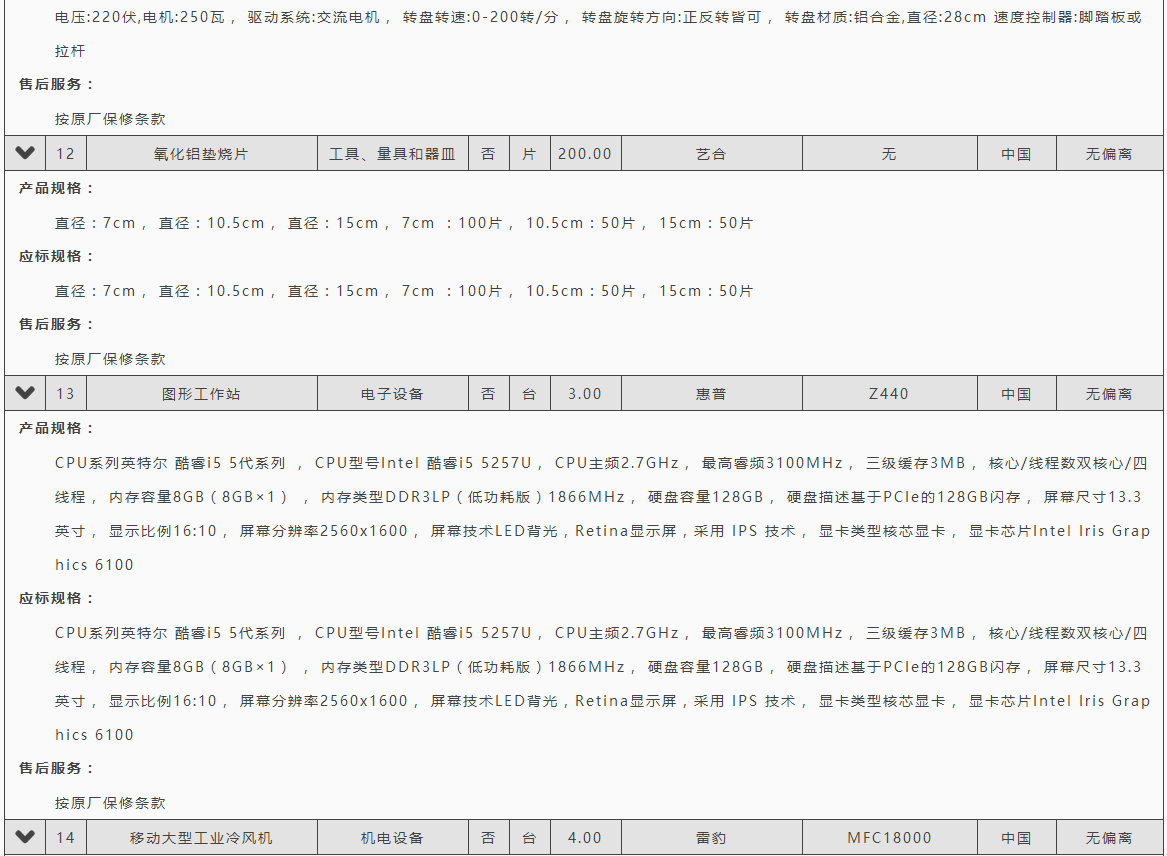Image resolution: width=1167 pixels, height=856 pixels.
Task: Collapse the chevron for item 13
Action: (x=25, y=393)
